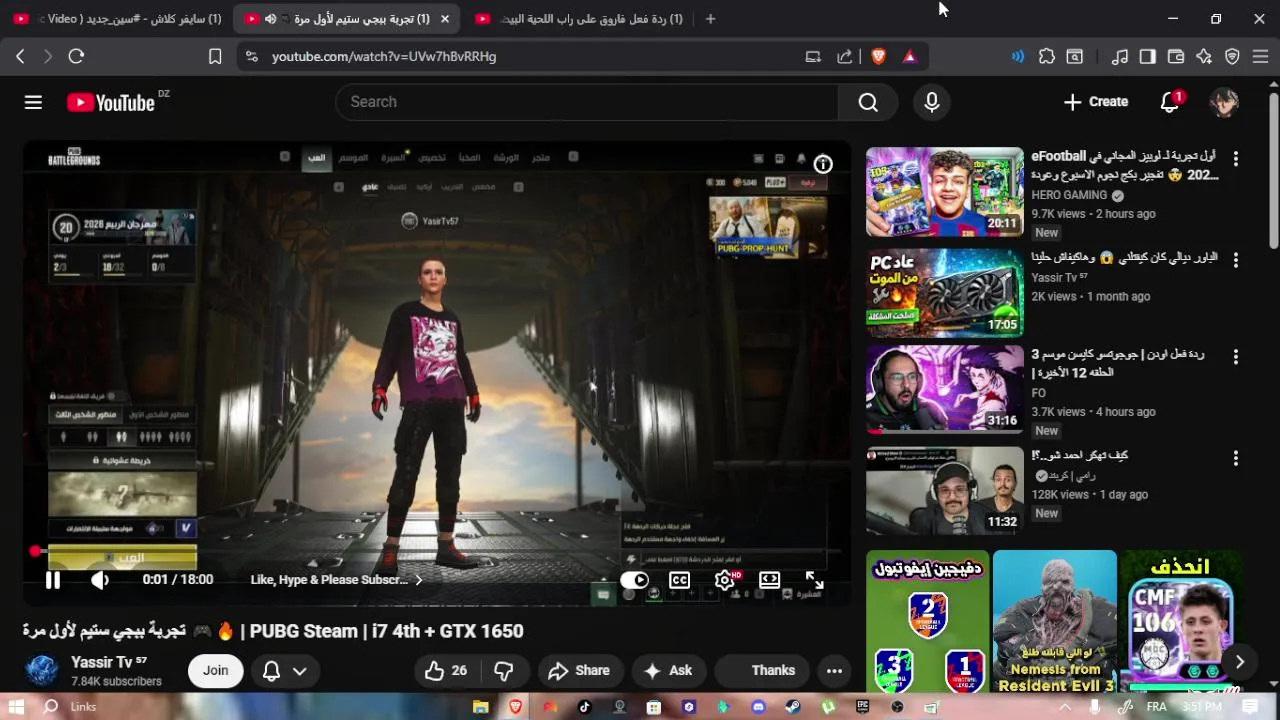The image size is (1280, 720).
Task: Click the browser address bar URL
Action: pyautogui.click(x=384, y=57)
